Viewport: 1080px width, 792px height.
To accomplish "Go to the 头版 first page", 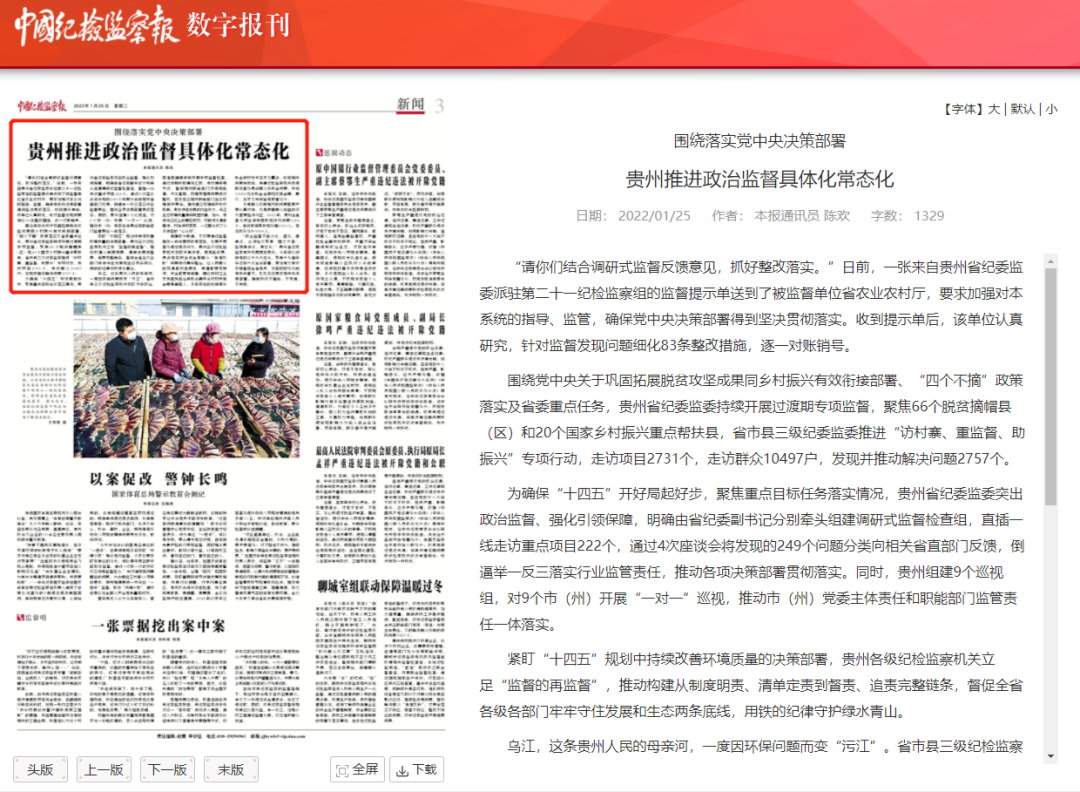I will point(40,769).
